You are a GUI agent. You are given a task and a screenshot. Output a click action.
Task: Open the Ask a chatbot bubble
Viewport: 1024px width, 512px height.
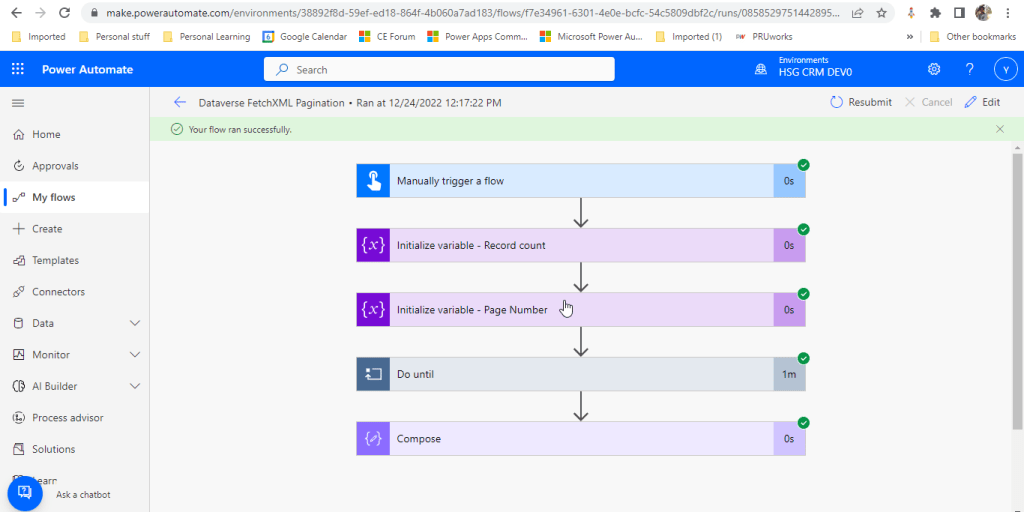tap(25, 494)
